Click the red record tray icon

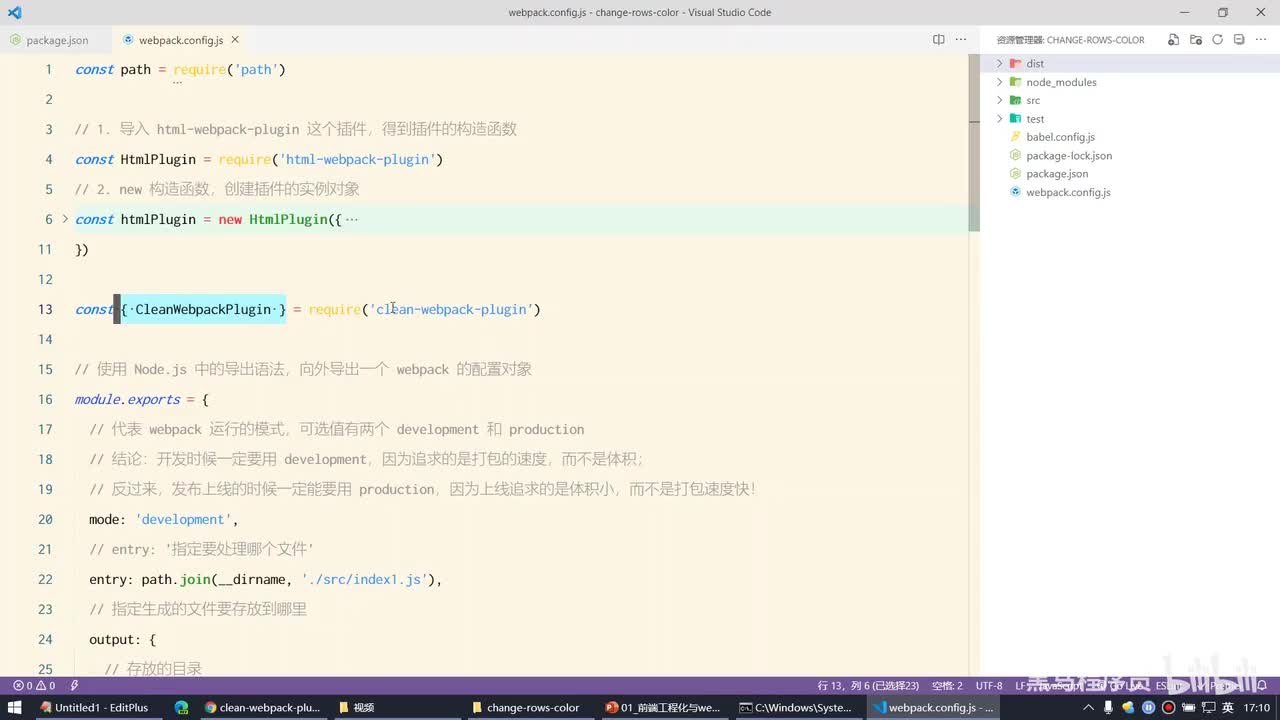1168,707
